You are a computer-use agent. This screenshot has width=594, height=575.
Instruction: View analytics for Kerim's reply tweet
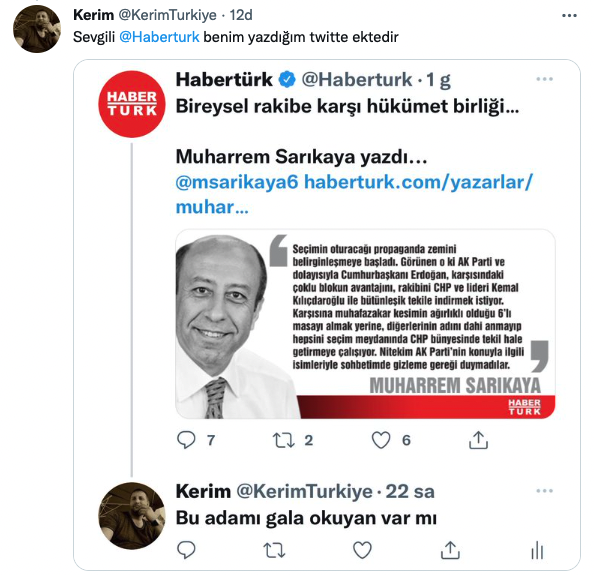[x=537, y=550]
